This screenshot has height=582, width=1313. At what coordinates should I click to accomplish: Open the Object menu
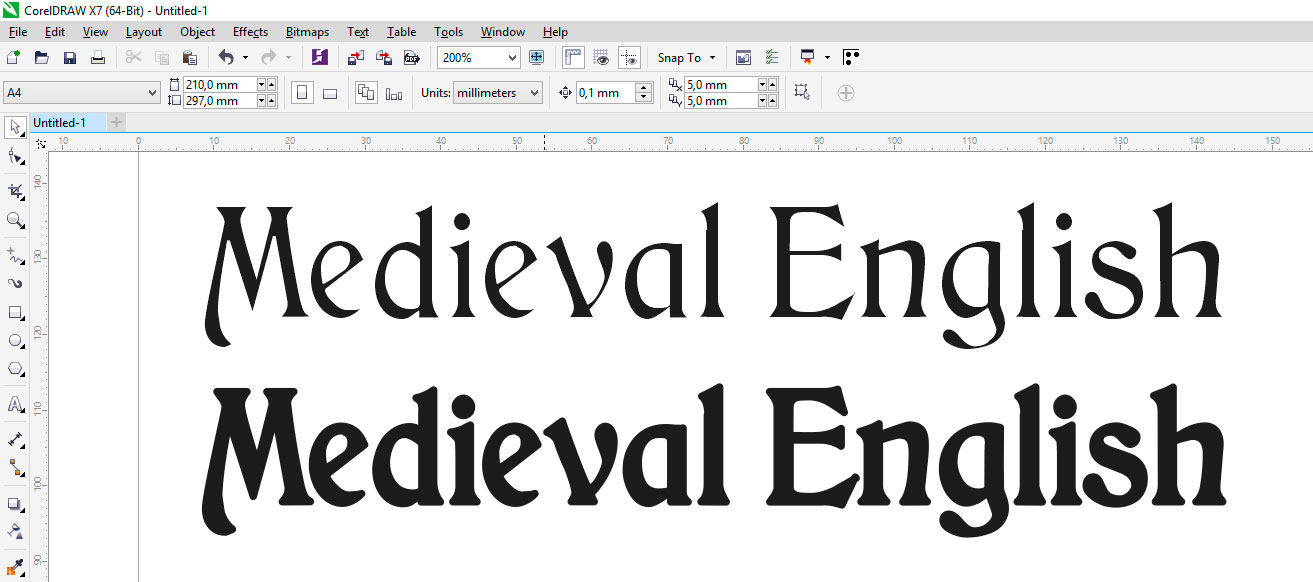[198, 32]
